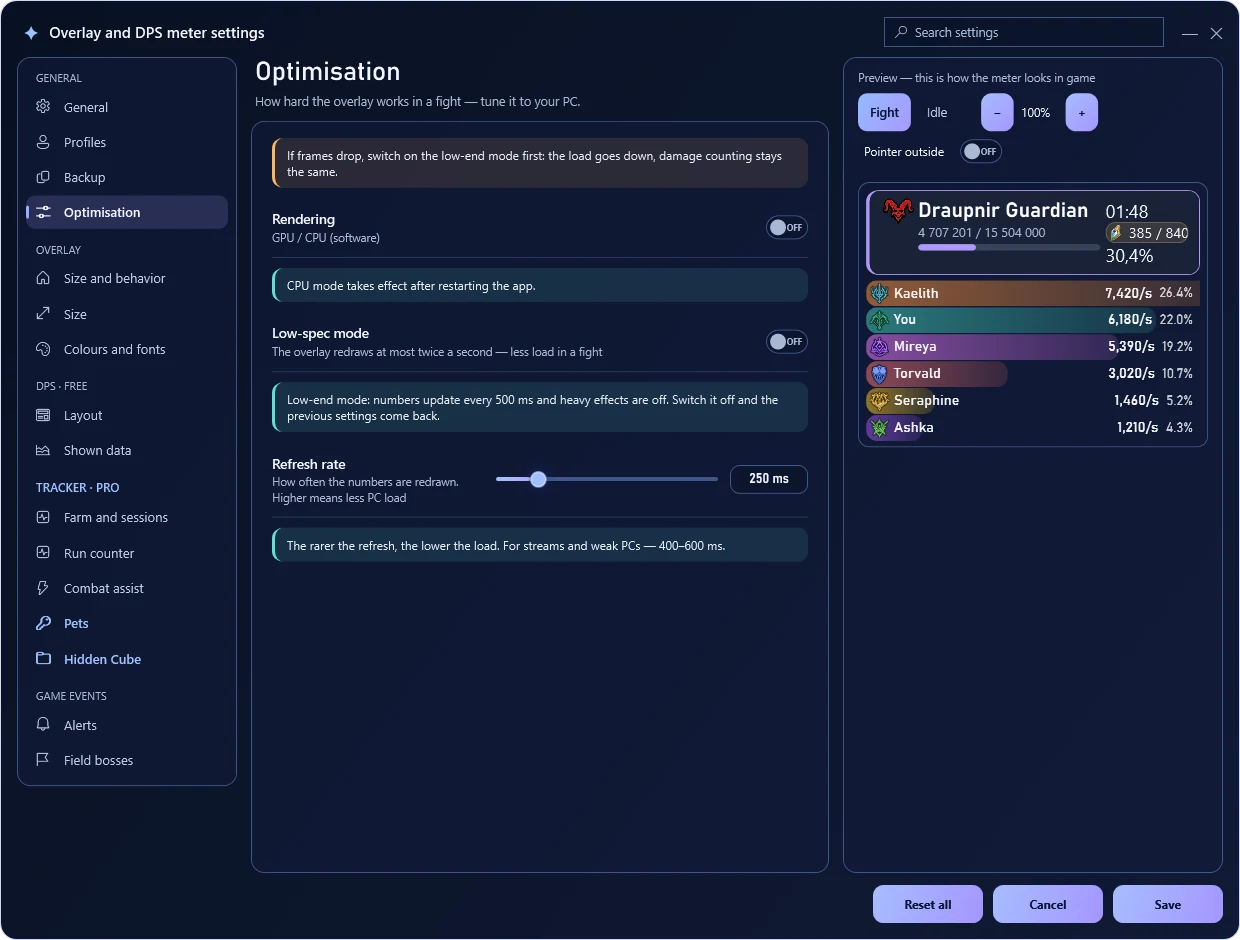
Task: Increase preview zoom with plus button
Action: [x=1082, y=113]
